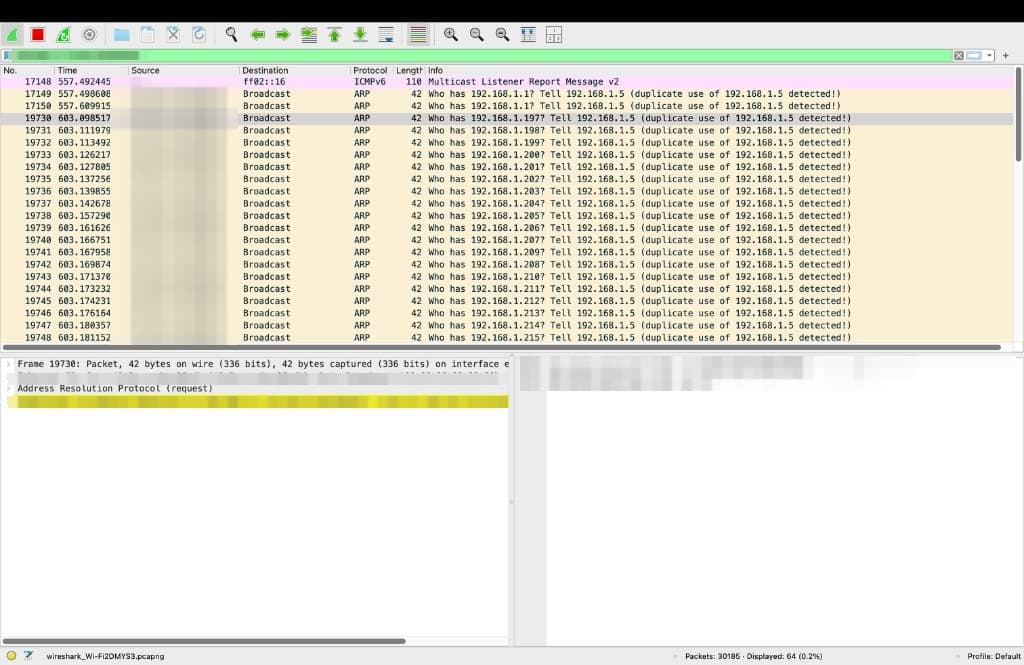This screenshot has height=665, width=1024.
Task: Click the packet list horizontal scrollbar
Action: (x=502, y=348)
